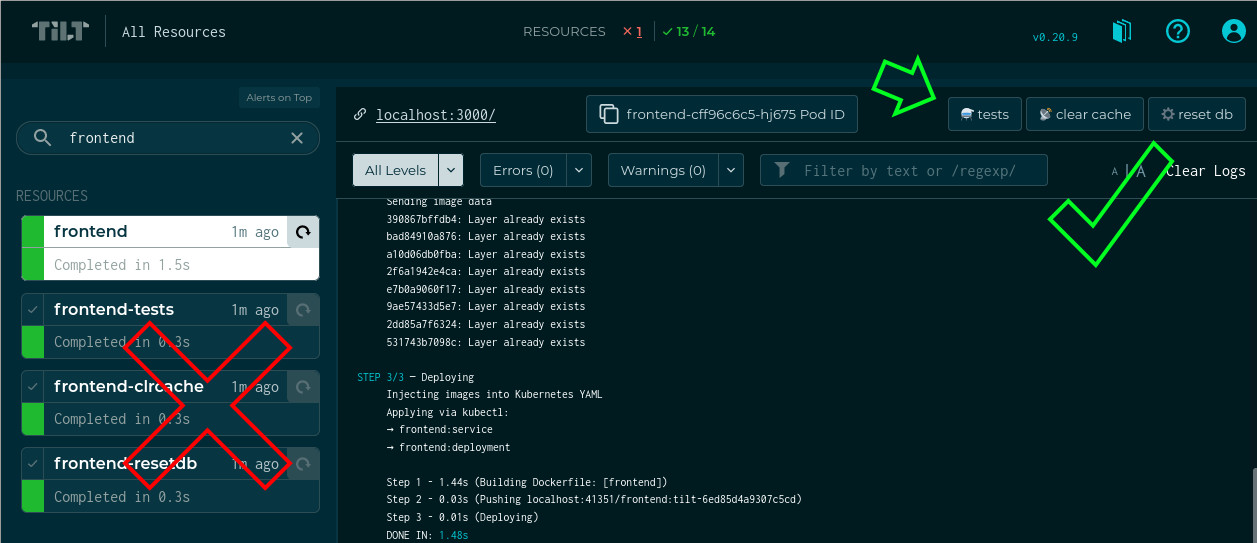Click 'Step 1 - 1.44s' log line
The width and height of the screenshot is (1257, 543).
pos(527,483)
